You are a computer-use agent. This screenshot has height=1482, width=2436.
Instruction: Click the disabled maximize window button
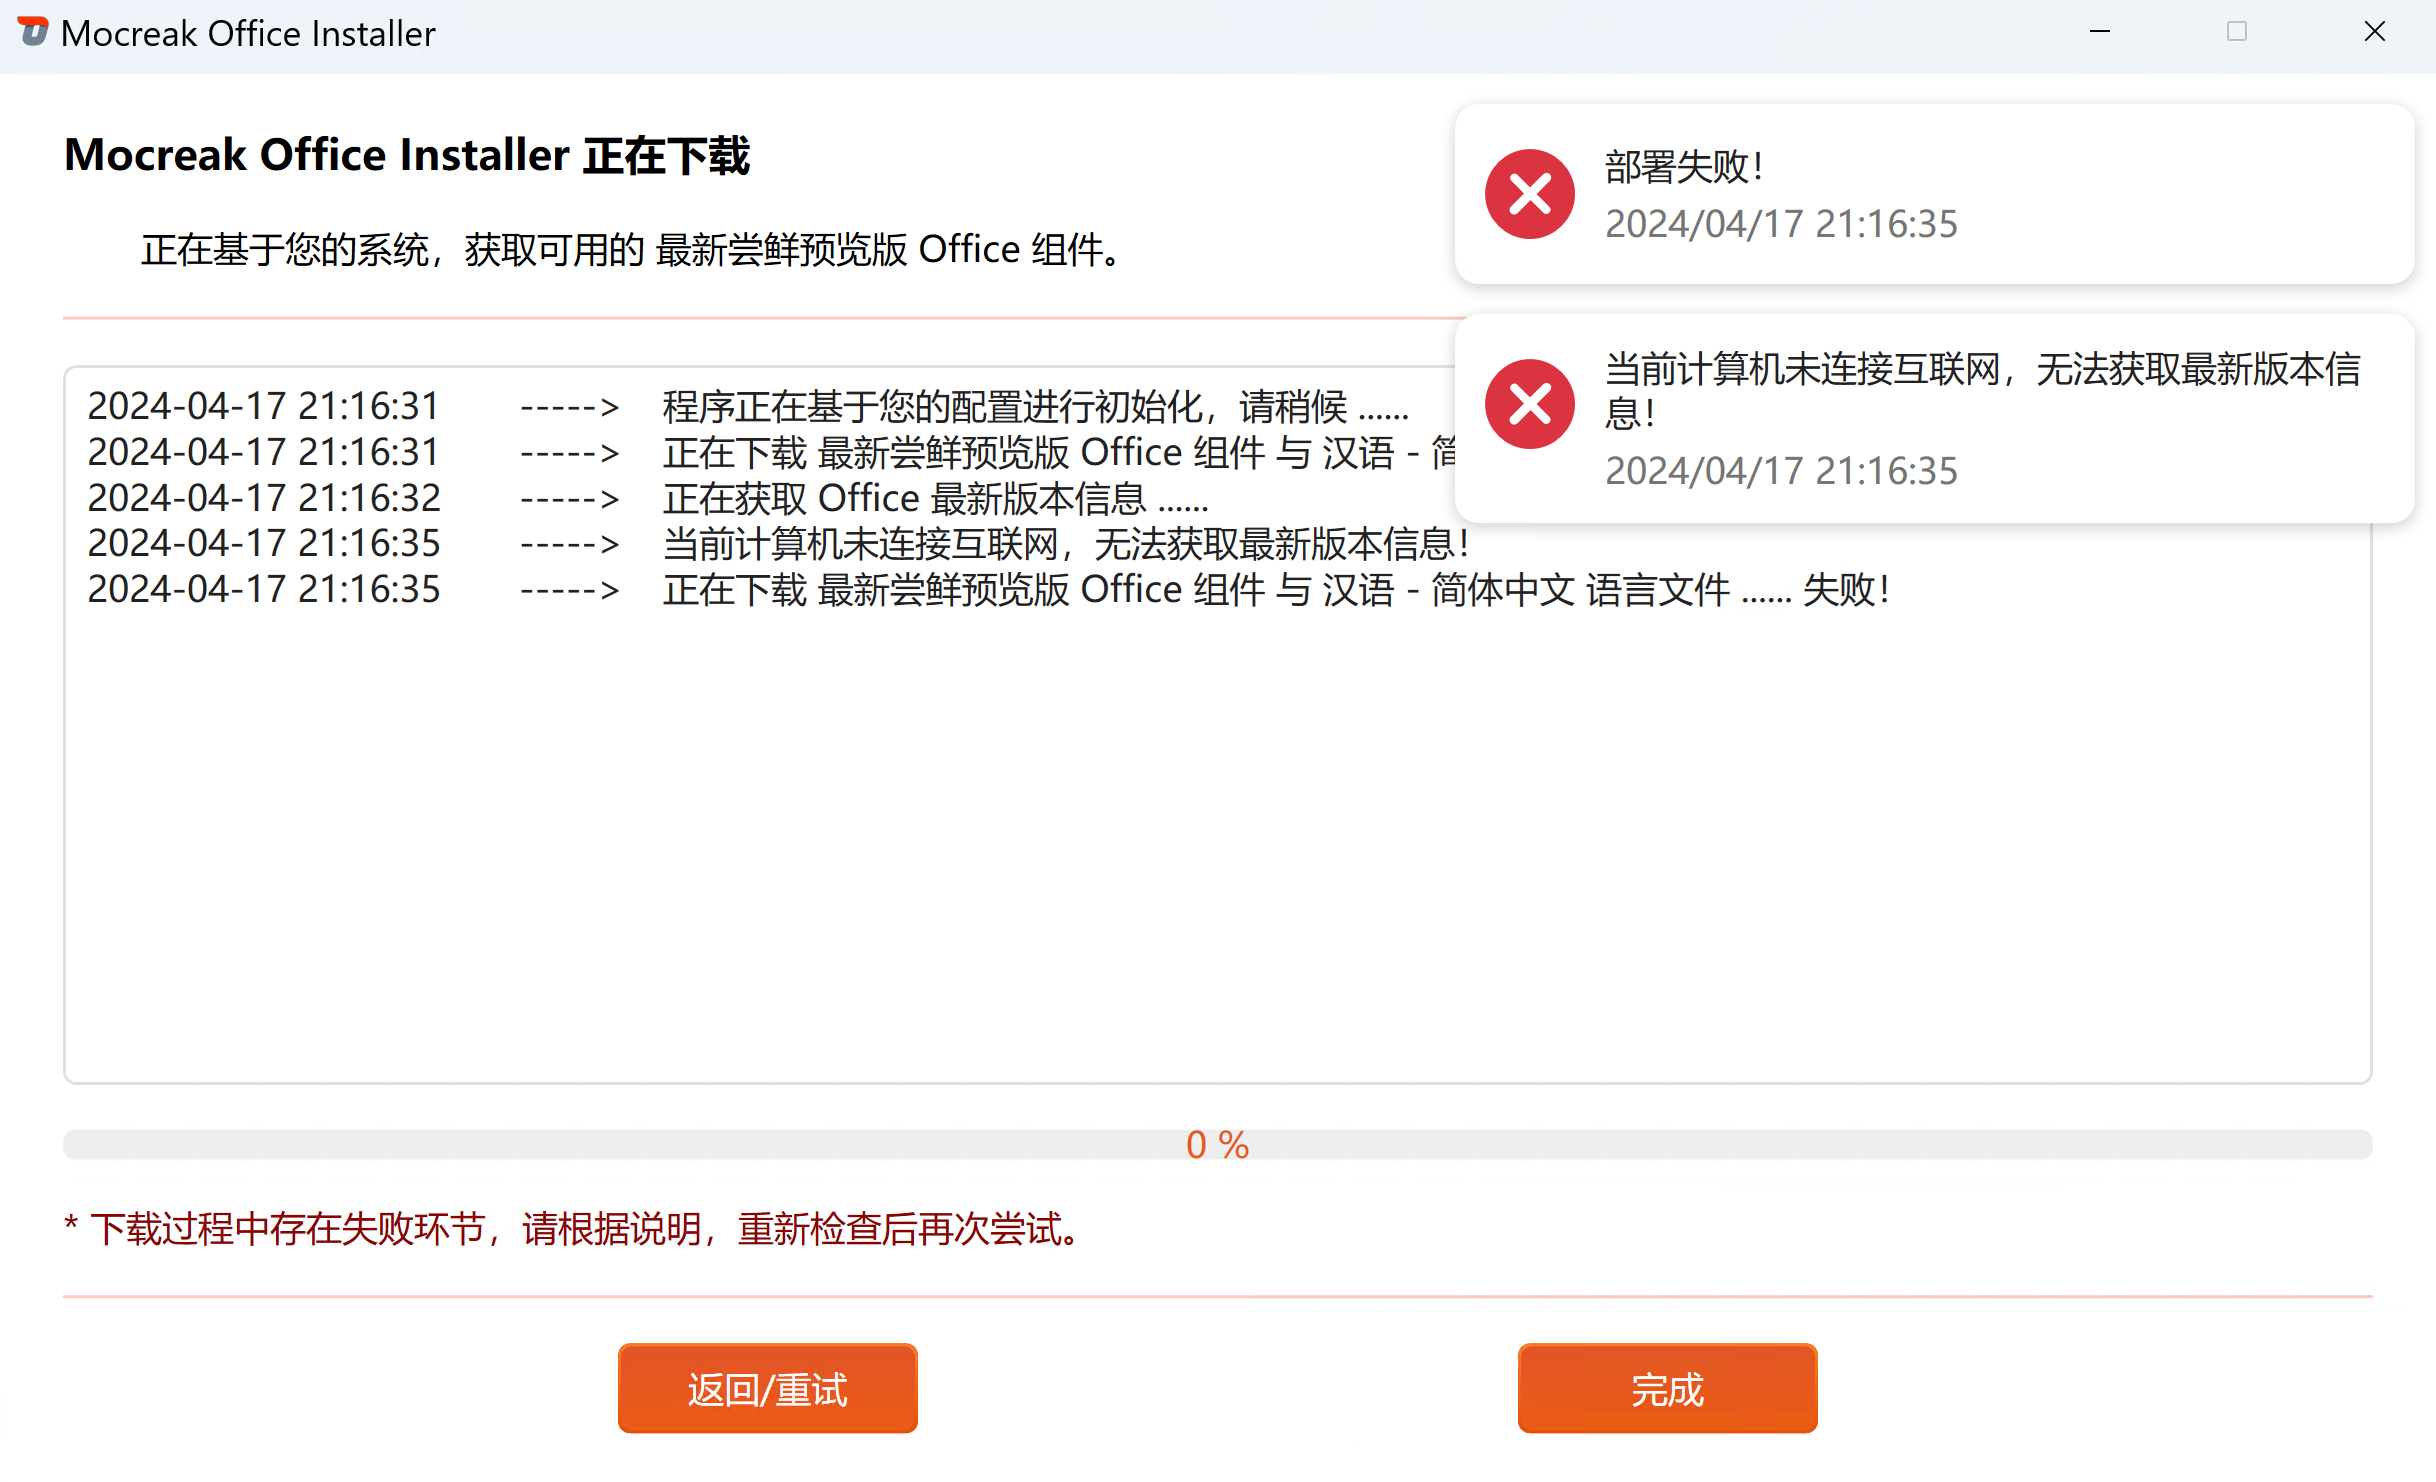pos(2237,32)
